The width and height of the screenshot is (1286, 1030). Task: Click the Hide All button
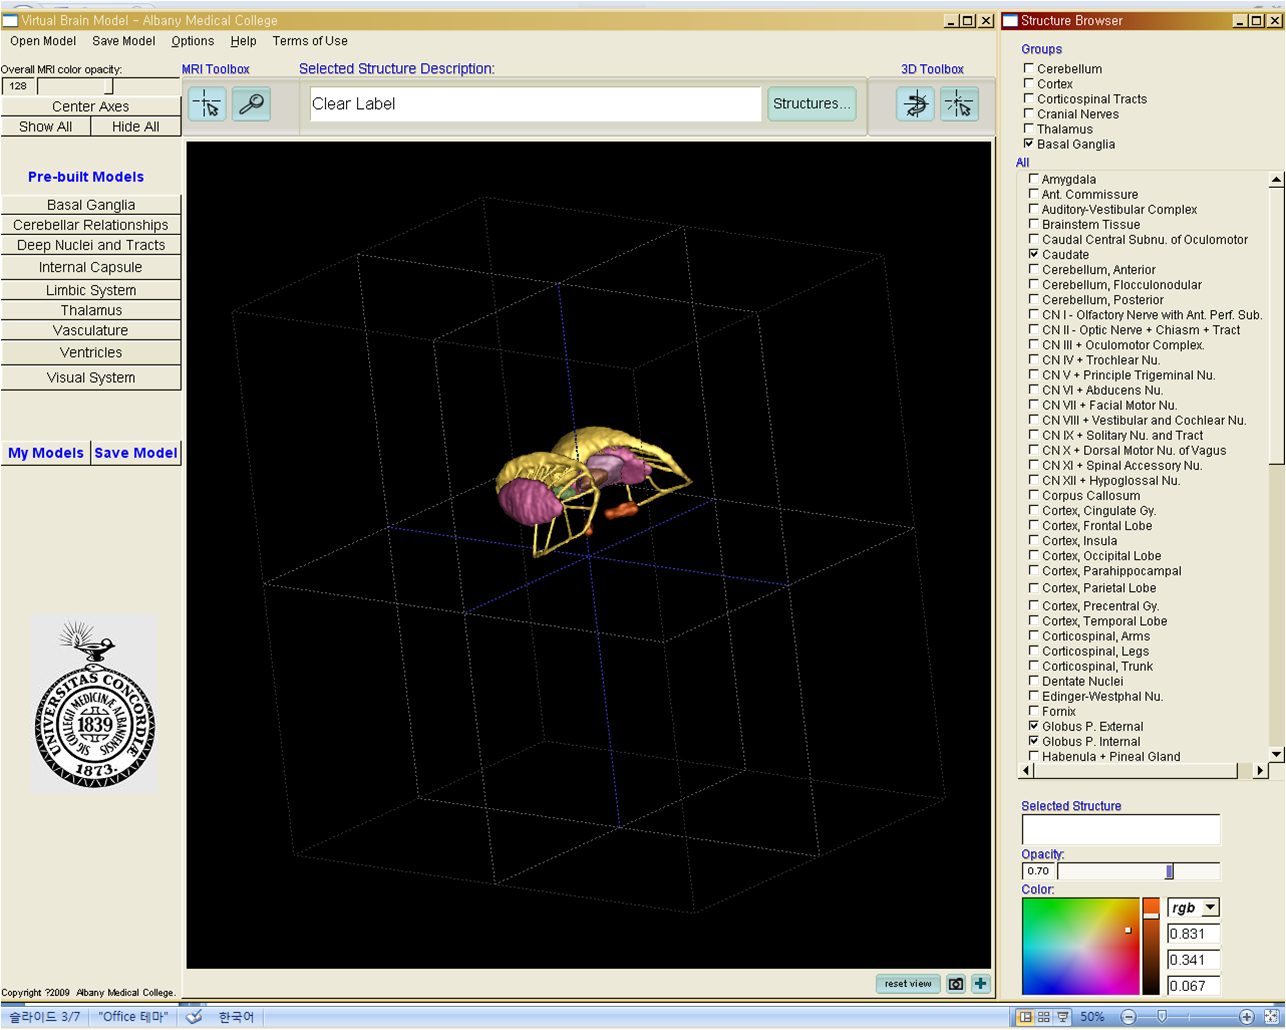[x=136, y=127]
